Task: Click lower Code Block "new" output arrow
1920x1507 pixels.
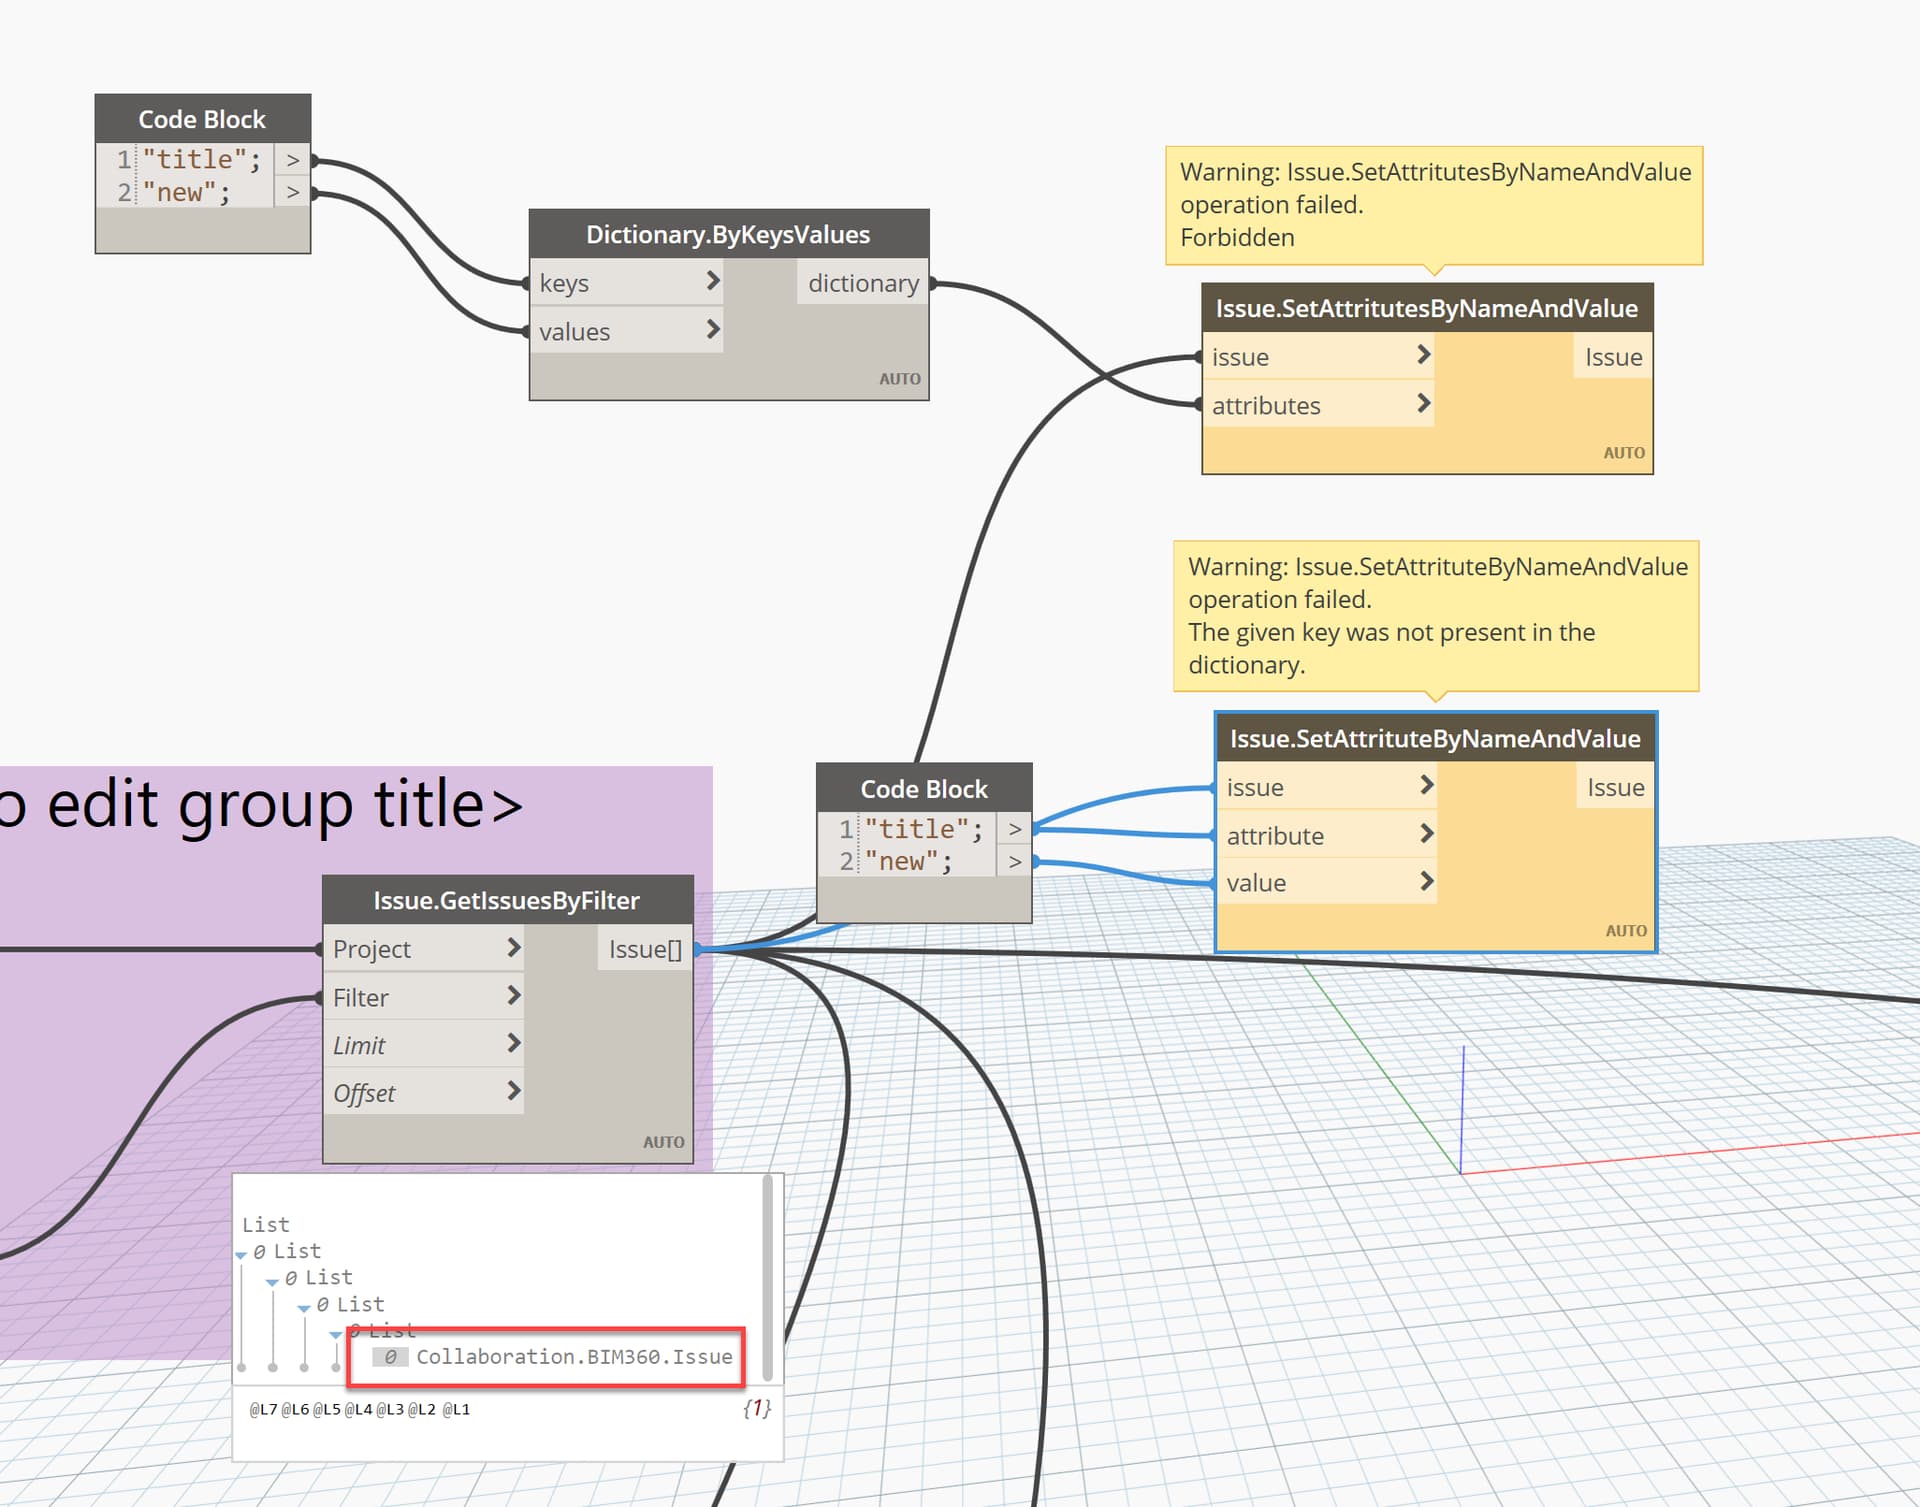Action: [1014, 861]
